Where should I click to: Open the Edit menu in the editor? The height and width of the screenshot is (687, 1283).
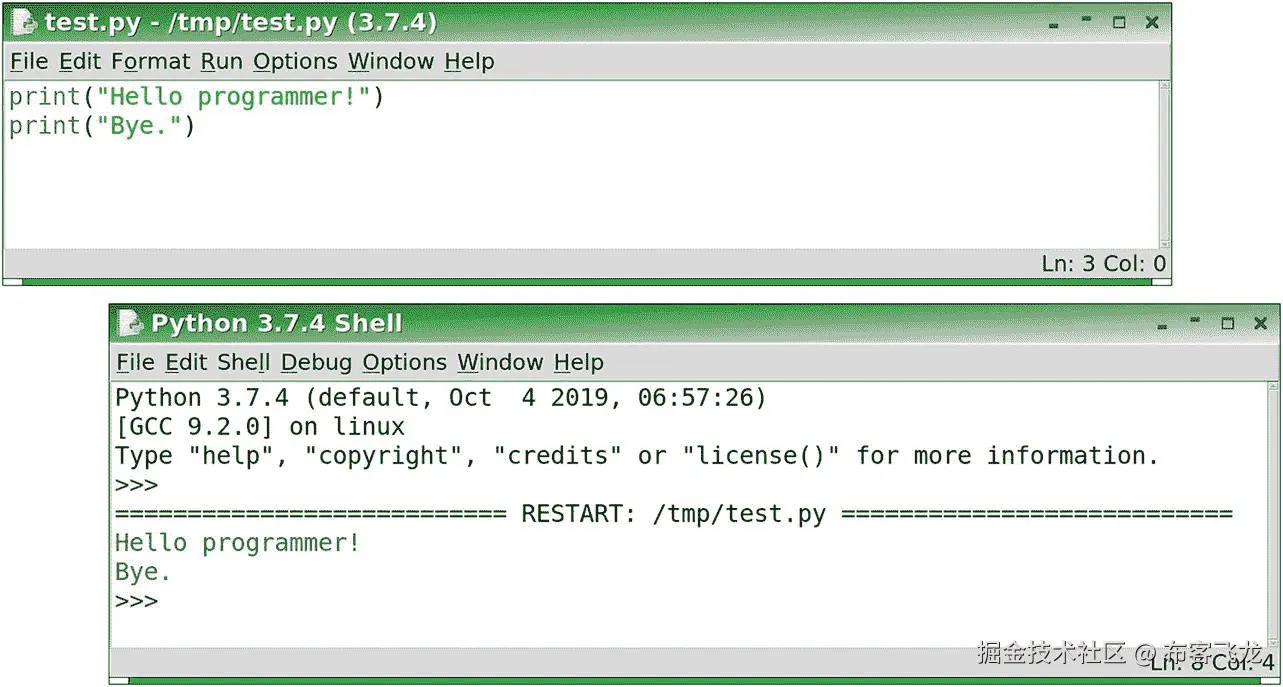tap(80, 62)
